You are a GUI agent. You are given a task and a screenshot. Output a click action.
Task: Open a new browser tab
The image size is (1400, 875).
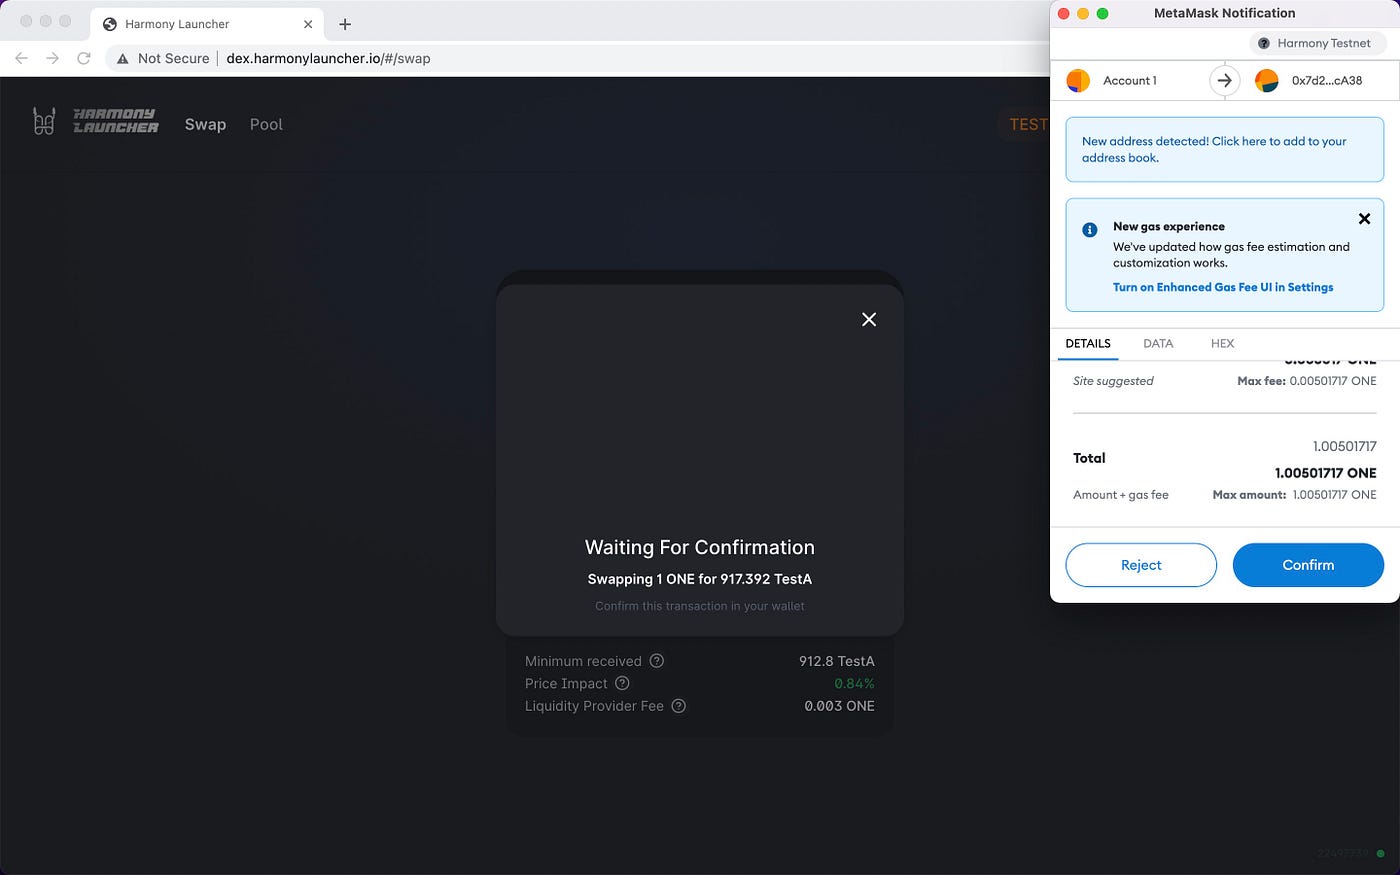[345, 24]
